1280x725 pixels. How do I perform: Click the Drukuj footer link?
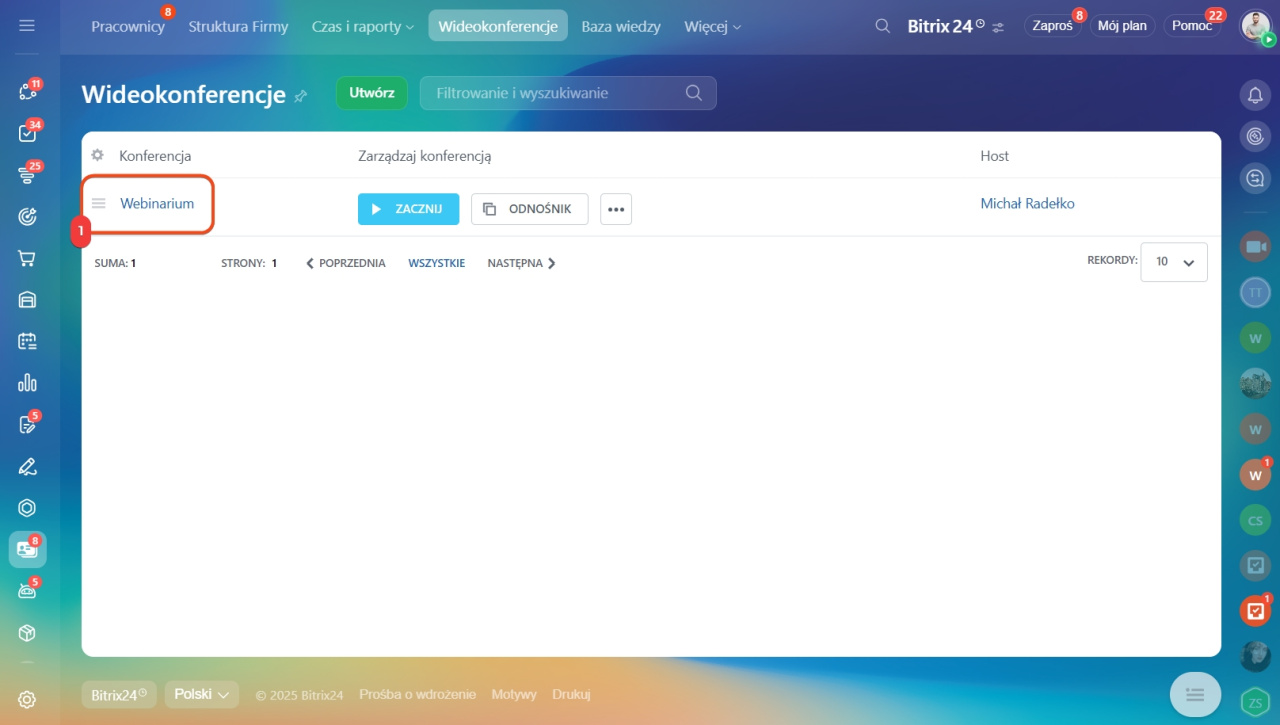pos(571,694)
